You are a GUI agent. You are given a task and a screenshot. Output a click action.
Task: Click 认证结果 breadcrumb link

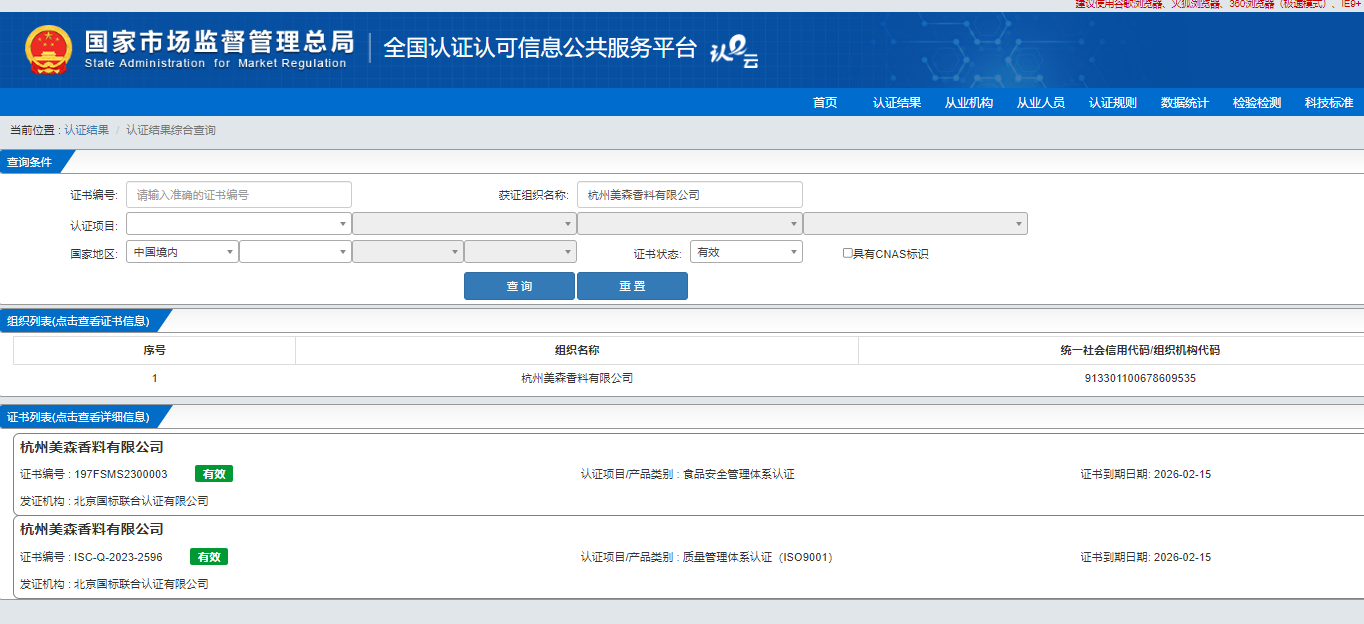(87, 130)
